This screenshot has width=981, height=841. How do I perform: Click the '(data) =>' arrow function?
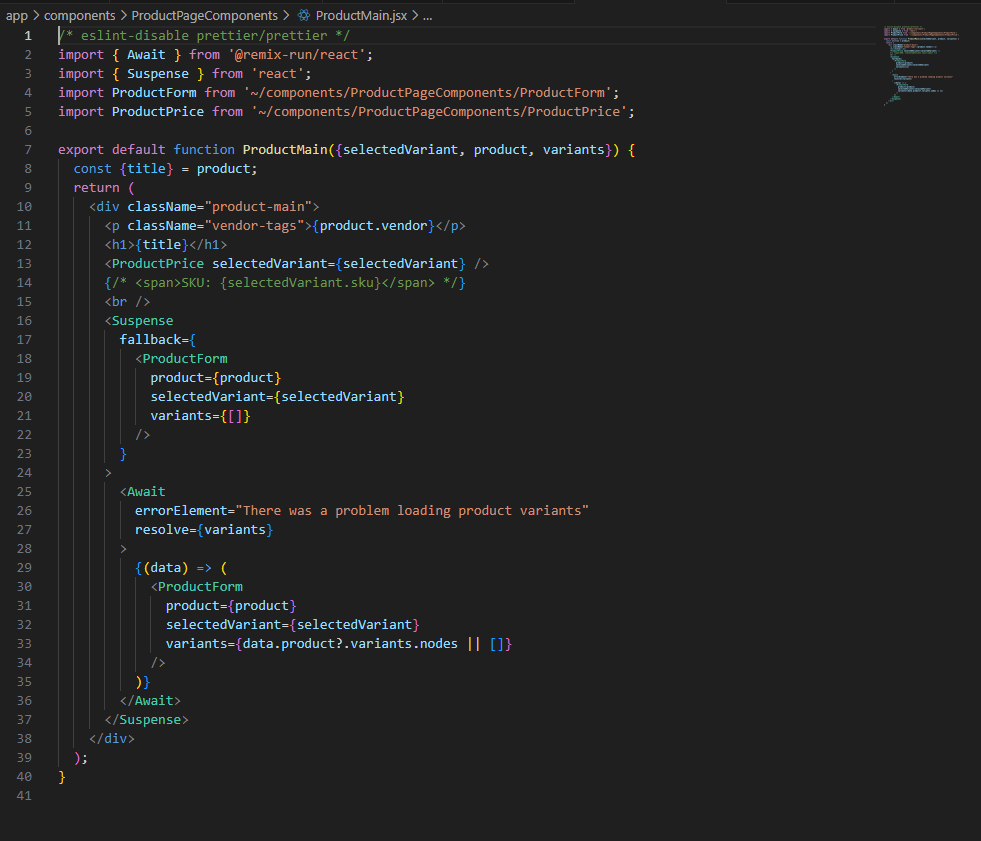[177, 568]
